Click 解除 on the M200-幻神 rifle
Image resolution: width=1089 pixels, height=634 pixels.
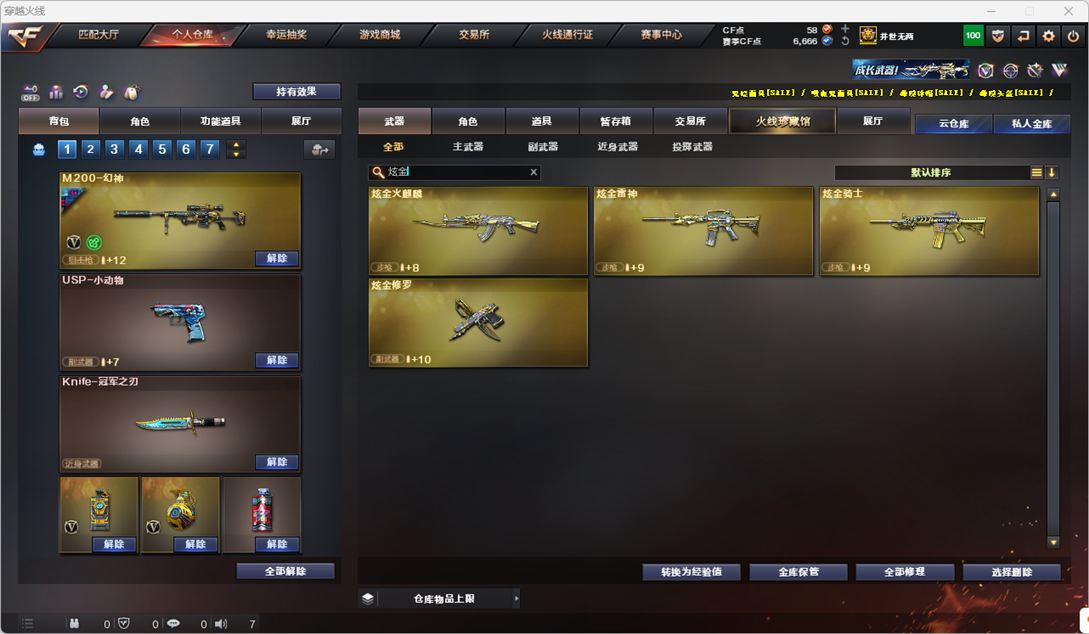(x=276, y=258)
